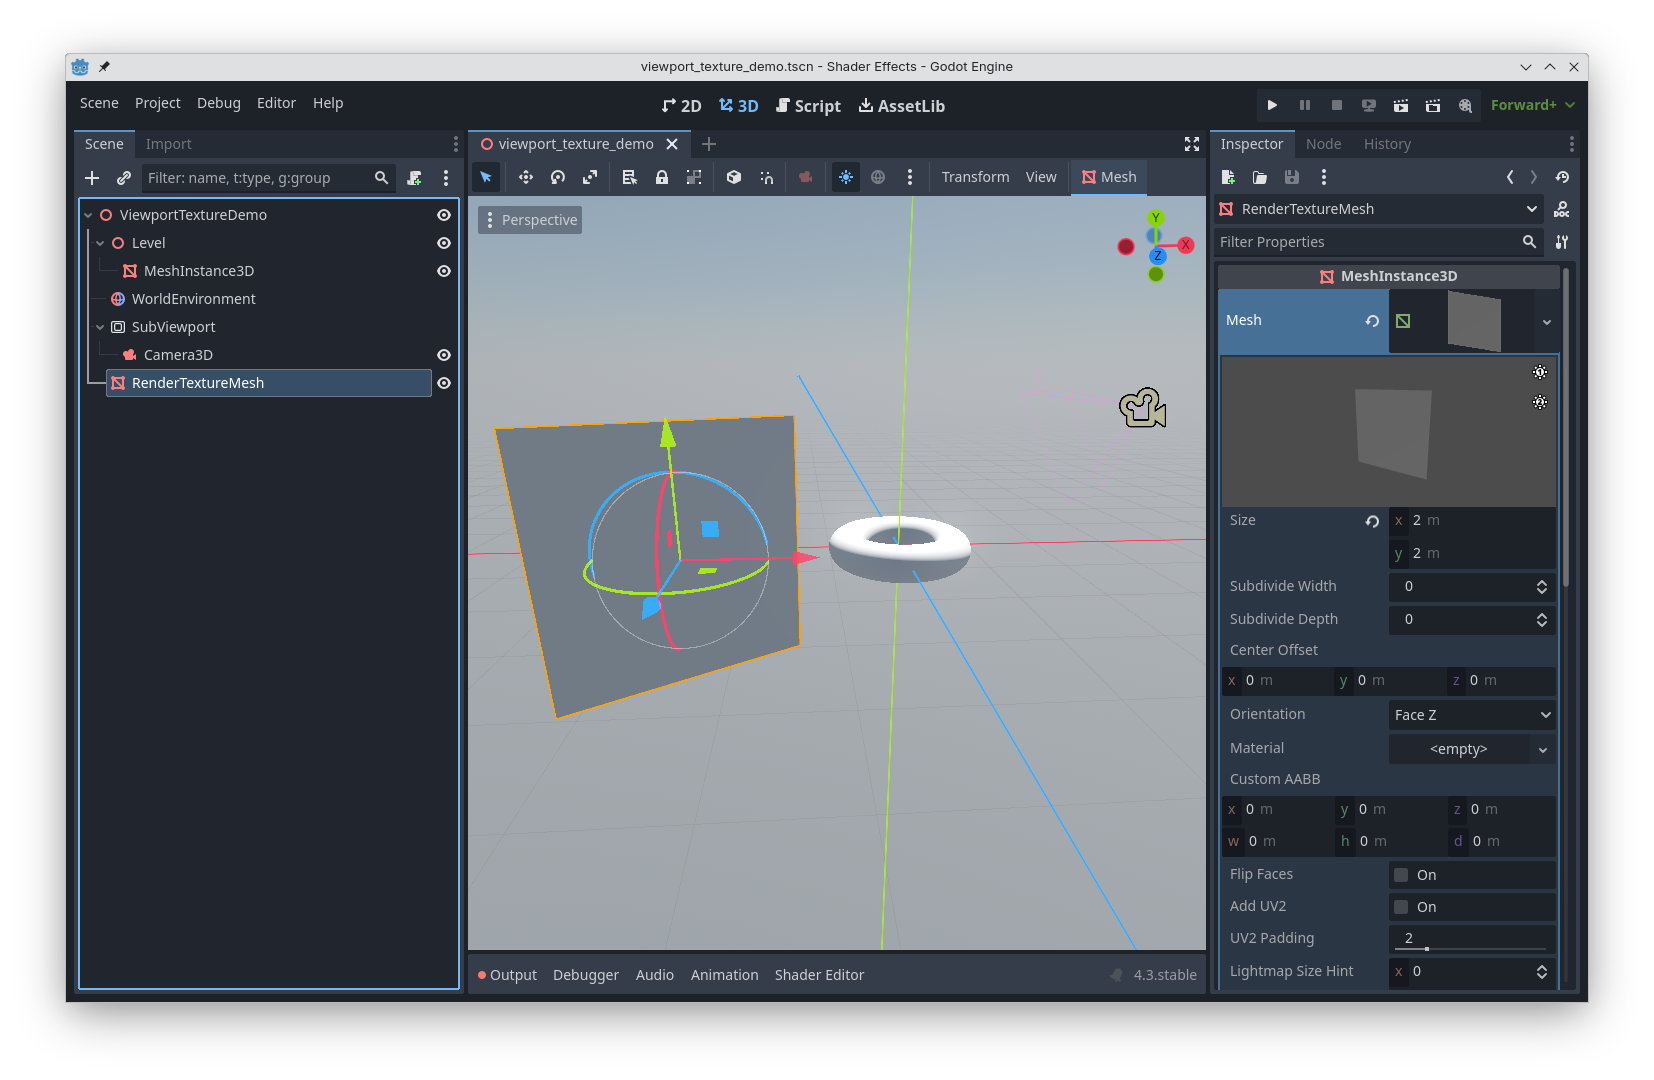This screenshot has width=1654, height=1080.
Task: Group the selected node's children
Action: click(694, 177)
